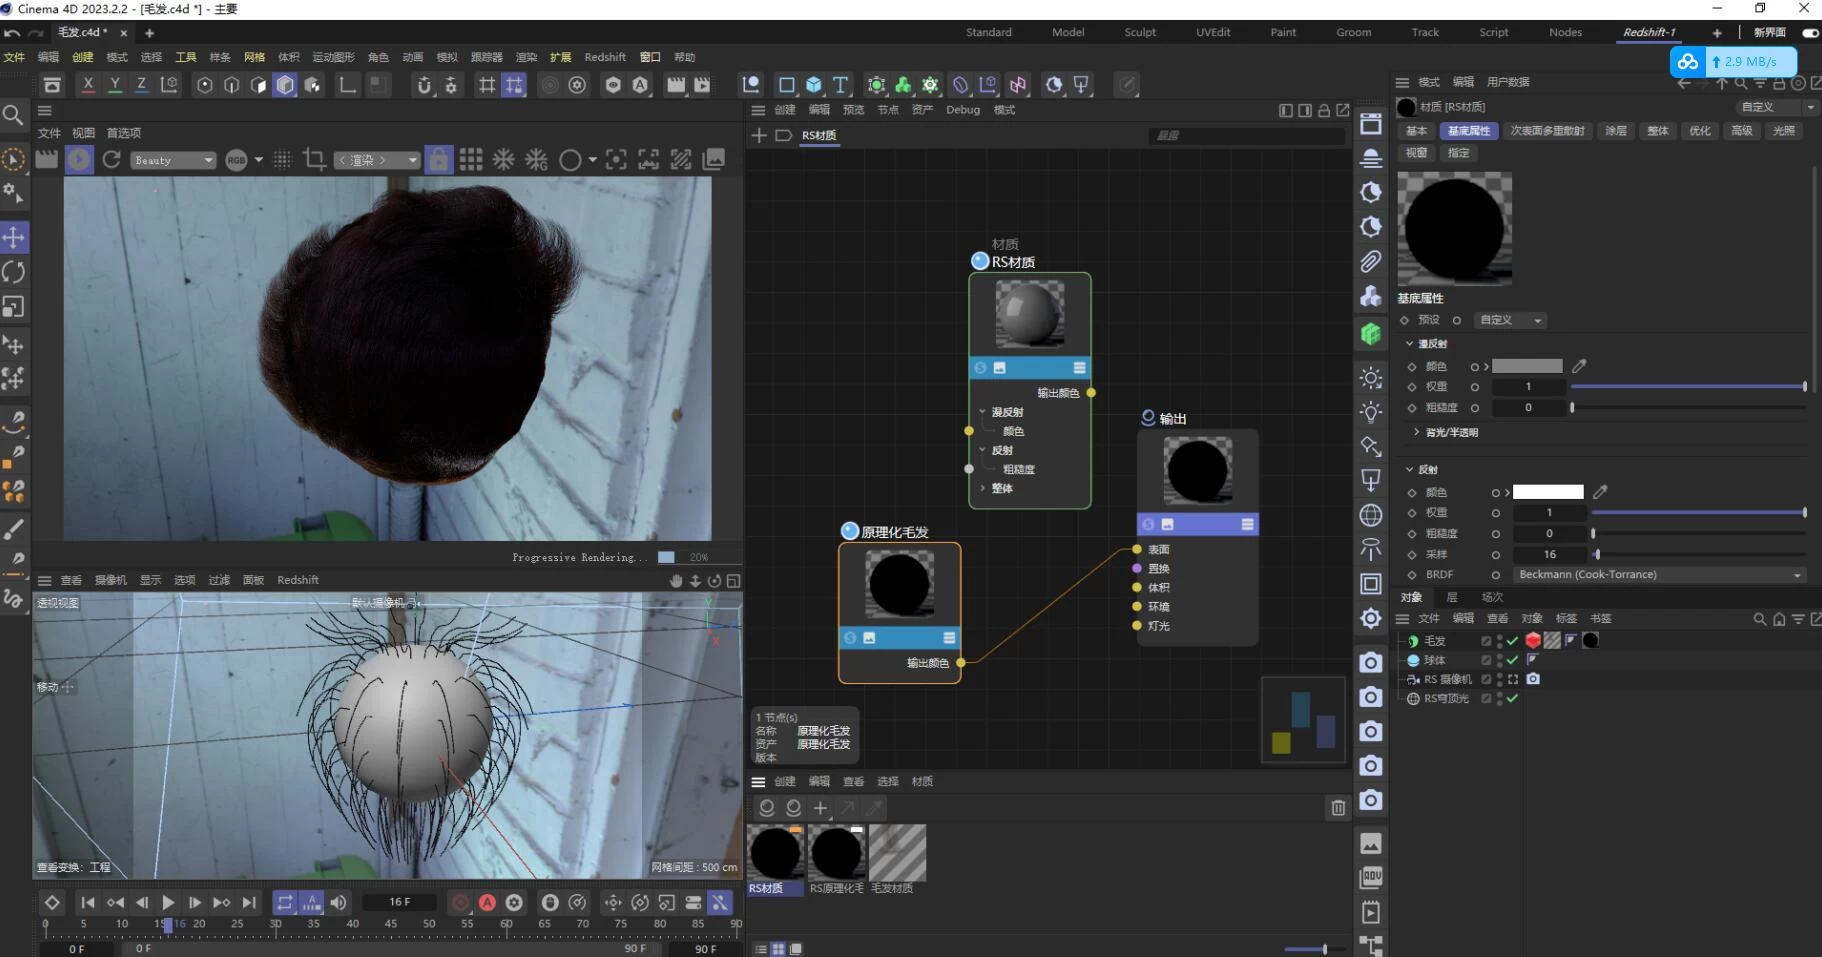Toggle visibility check for 毛发 object
The height and width of the screenshot is (957, 1822).
coord(1512,641)
